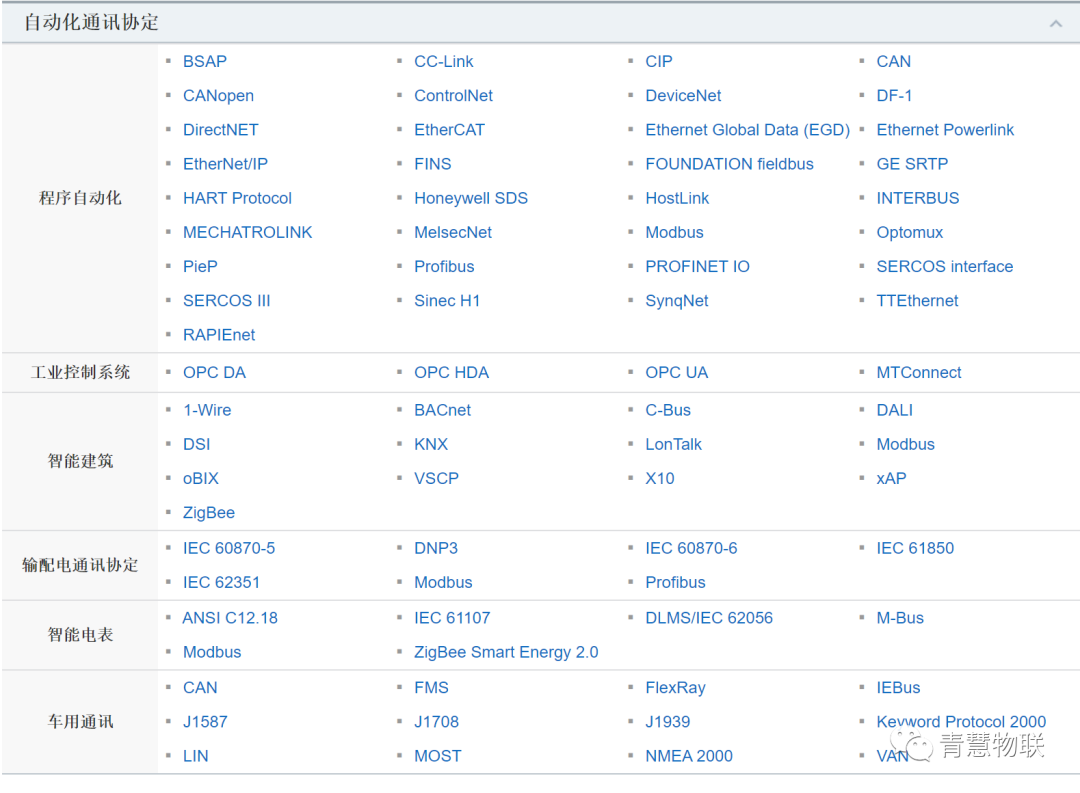Open the OPC HDA link
The image size is (1080, 793).
(x=451, y=373)
